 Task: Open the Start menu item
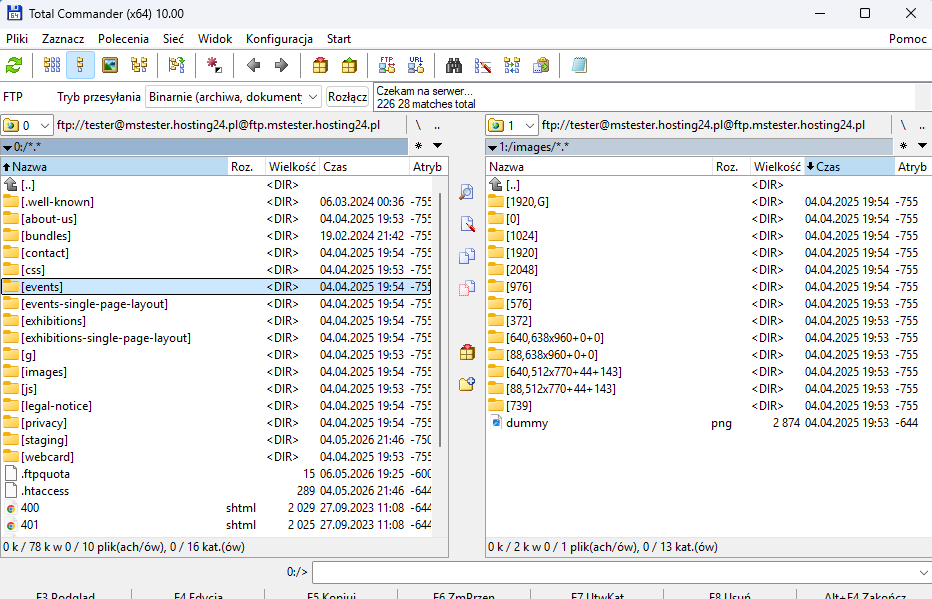pos(339,39)
